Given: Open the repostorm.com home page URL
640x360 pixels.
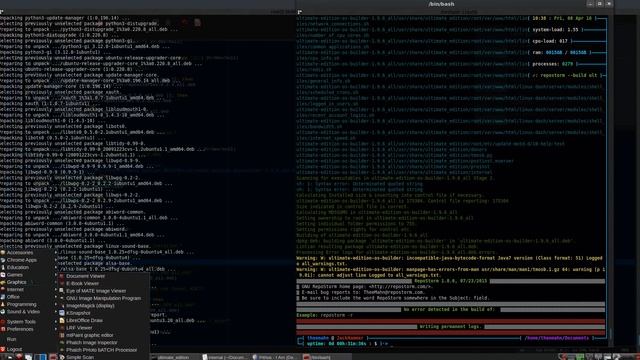Looking at the screenshot, I should pyautogui.click(x=399, y=287).
